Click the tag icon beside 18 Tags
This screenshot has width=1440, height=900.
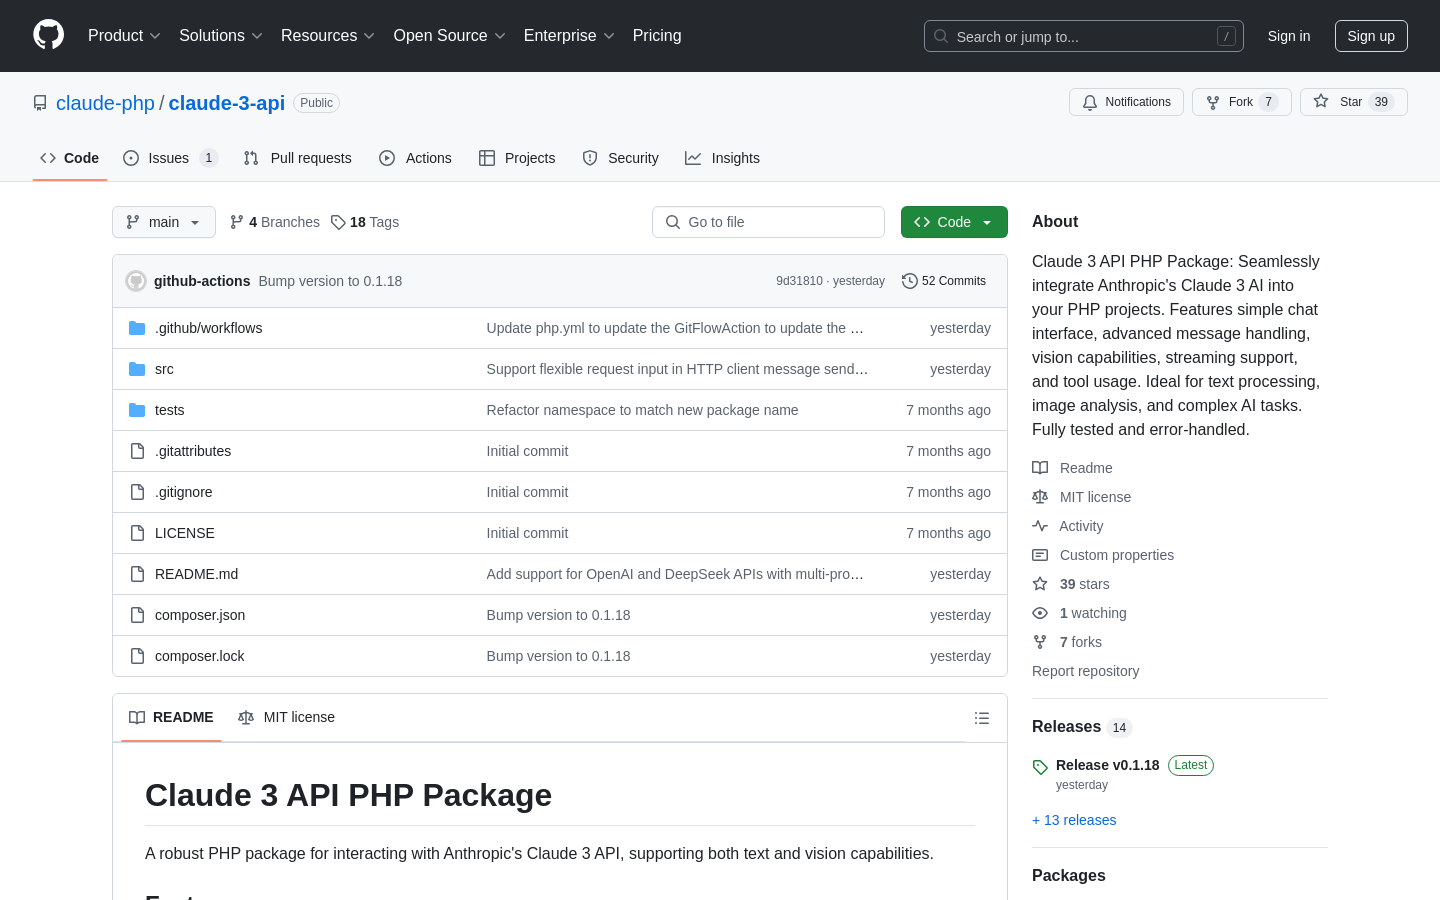click(338, 222)
